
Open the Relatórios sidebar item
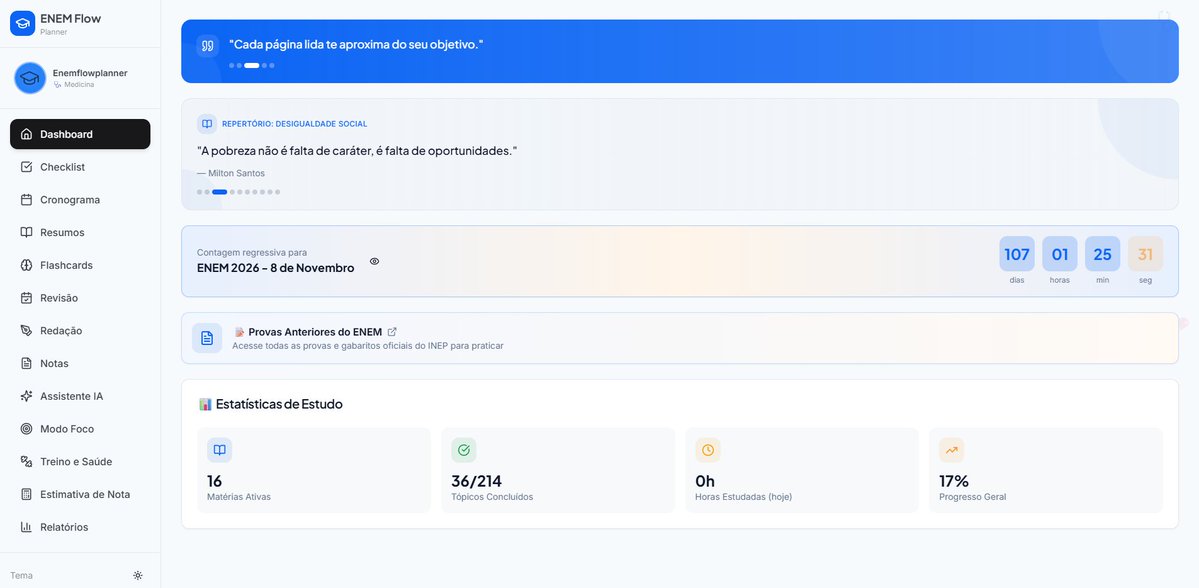80,527
